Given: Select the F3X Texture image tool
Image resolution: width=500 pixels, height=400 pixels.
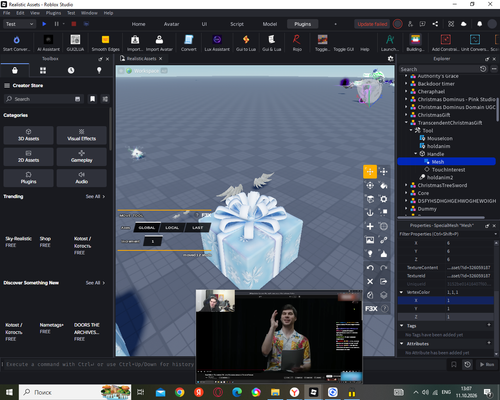Looking at the screenshot, I should coord(370,240).
